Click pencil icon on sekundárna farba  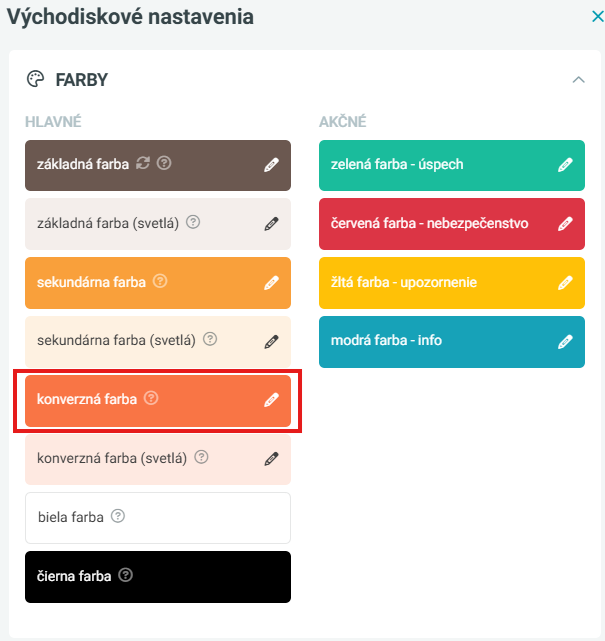(x=271, y=283)
